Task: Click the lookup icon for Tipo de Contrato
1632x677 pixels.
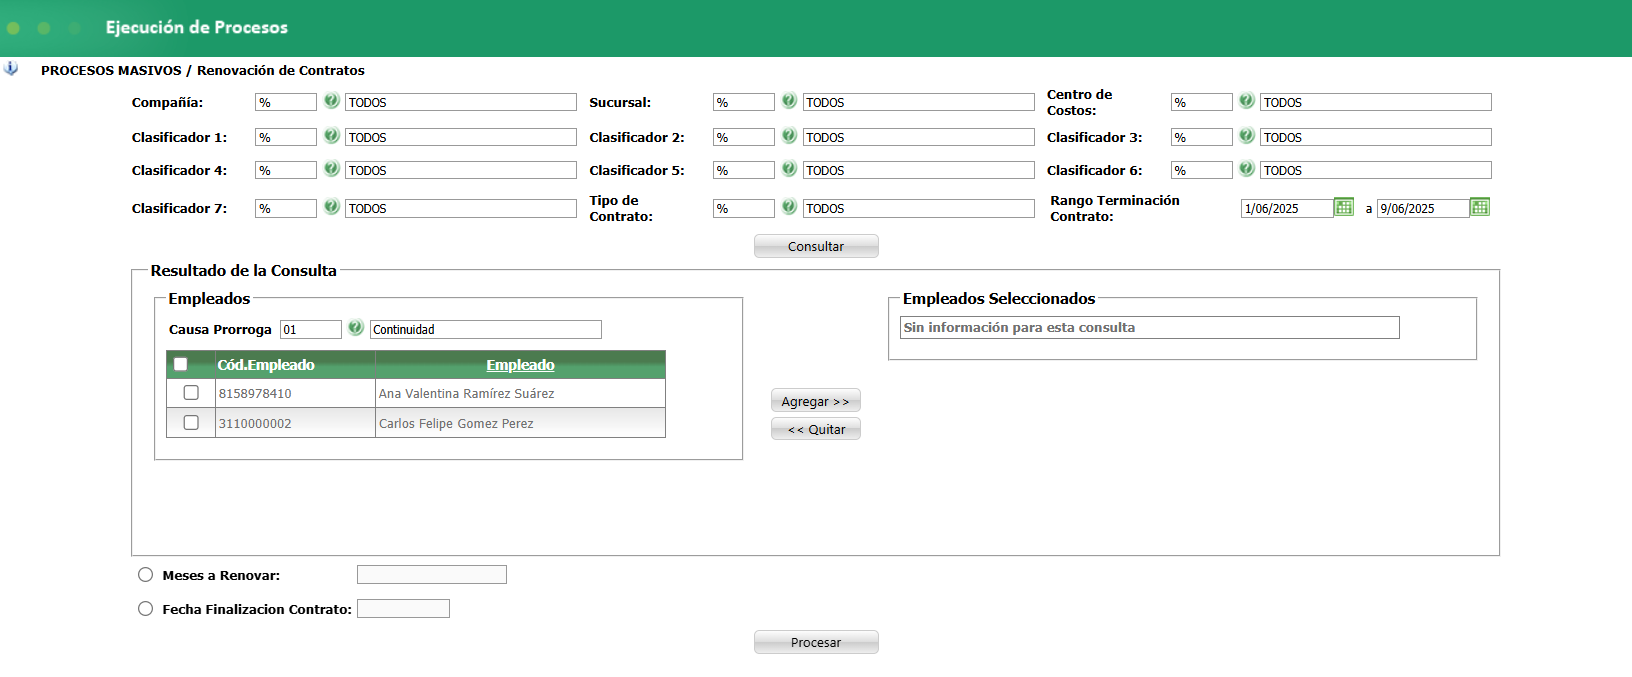Action: tap(789, 207)
